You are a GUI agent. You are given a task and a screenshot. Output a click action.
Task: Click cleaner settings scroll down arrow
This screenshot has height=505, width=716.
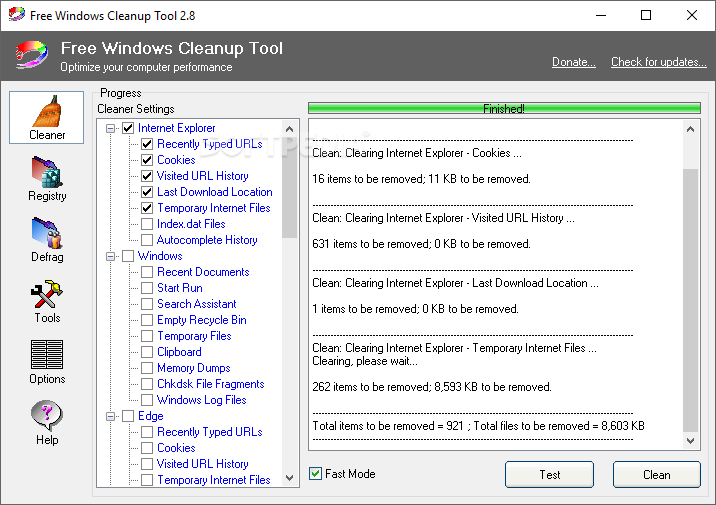289,478
